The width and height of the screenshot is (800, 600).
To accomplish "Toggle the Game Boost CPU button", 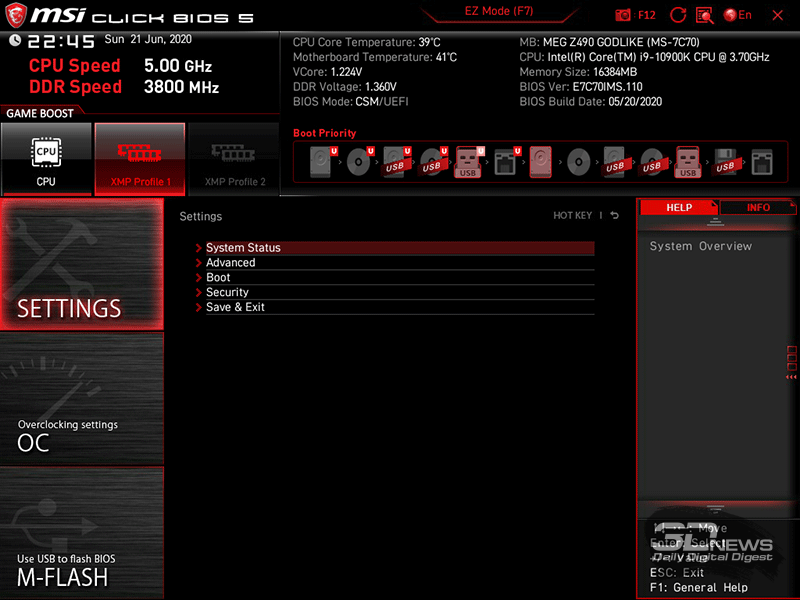I will [x=46, y=159].
